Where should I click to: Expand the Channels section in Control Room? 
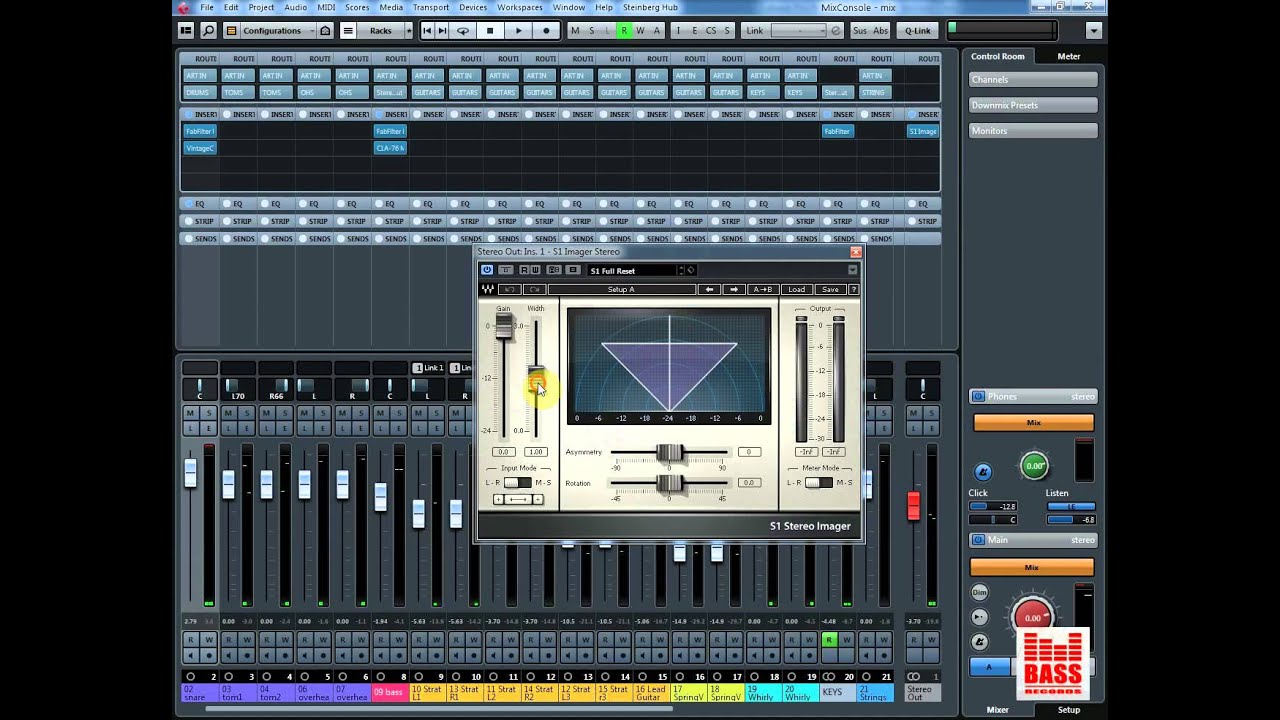(x=1034, y=80)
